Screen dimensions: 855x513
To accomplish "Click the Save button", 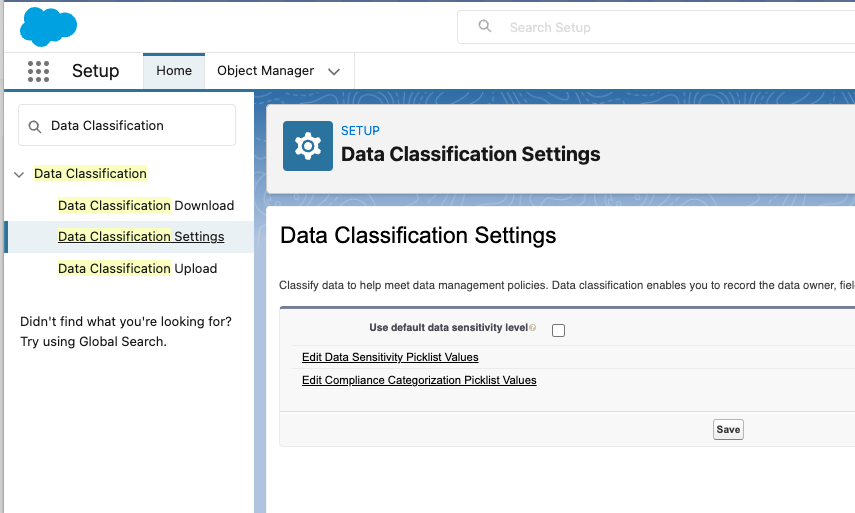I will (x=728, y=430).
